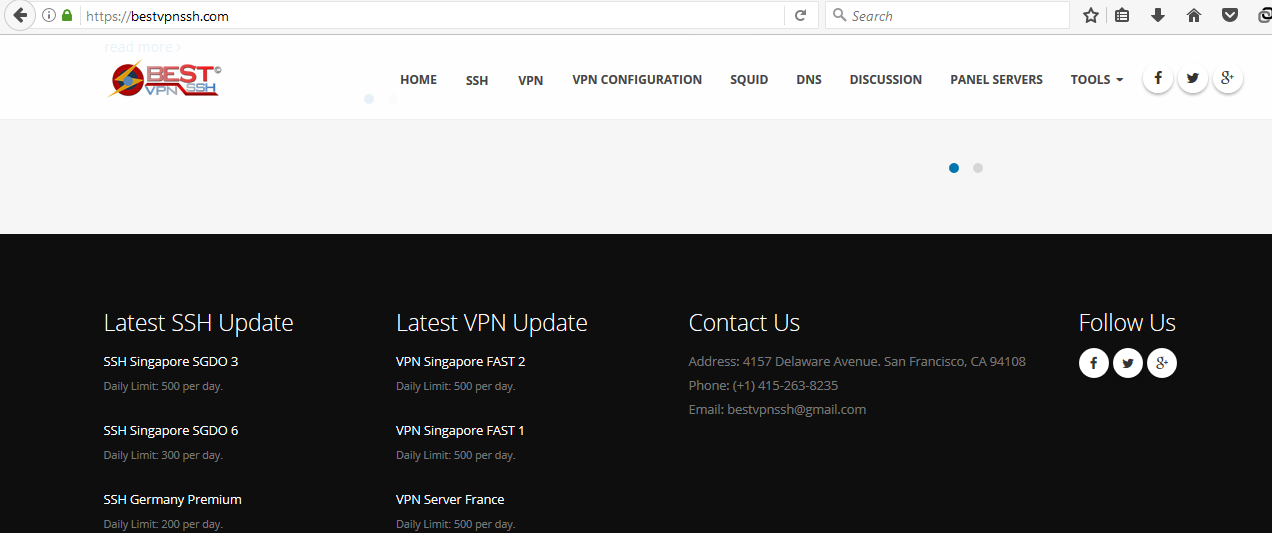Reload the page with the refresh icon

(800, 15)
